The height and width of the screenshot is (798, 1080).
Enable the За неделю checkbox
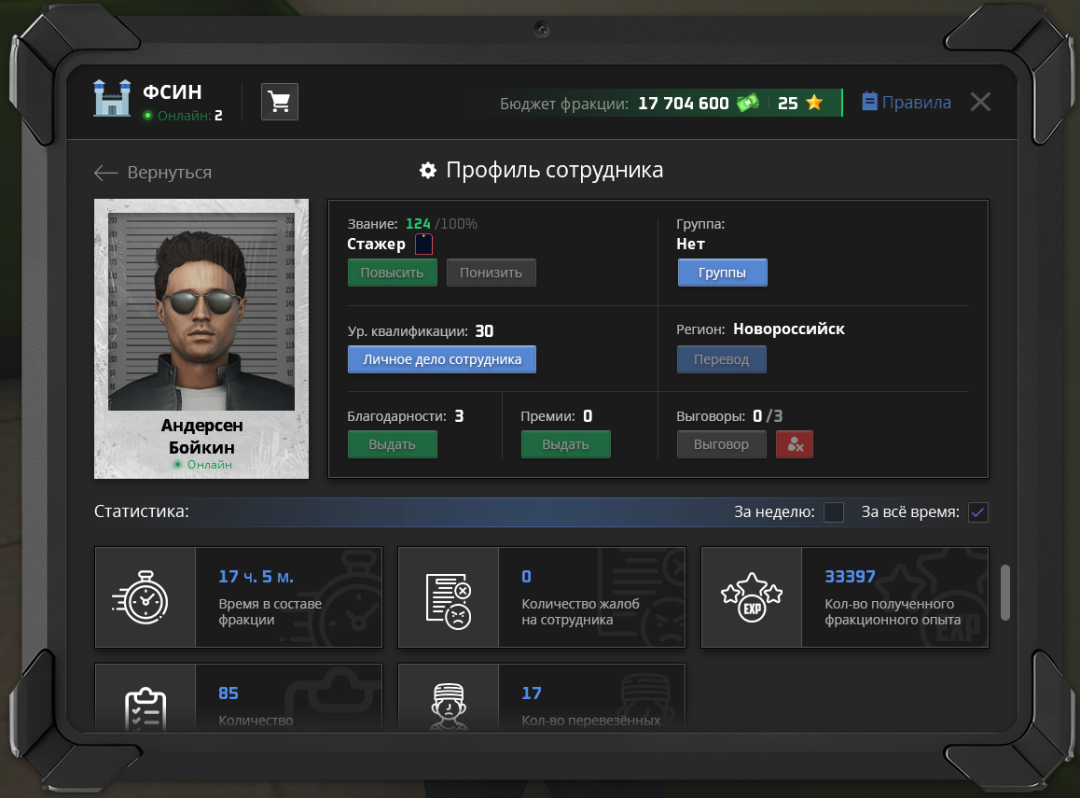pos(833,512)
